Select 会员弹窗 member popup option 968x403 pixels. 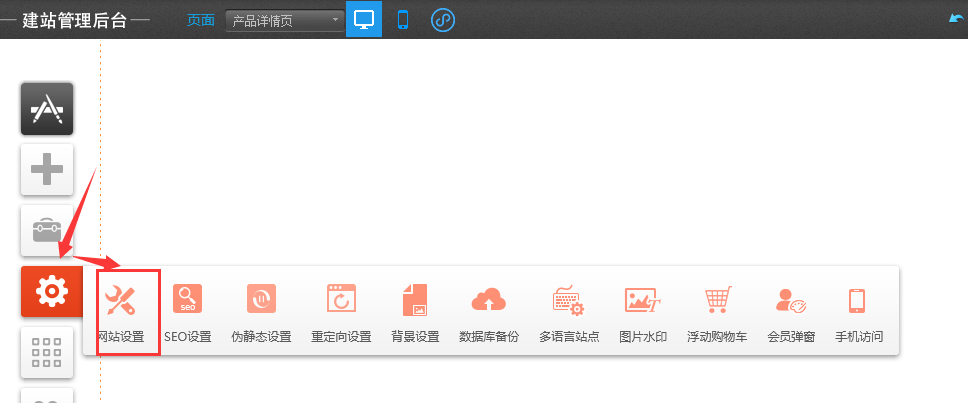coord(791,311)
